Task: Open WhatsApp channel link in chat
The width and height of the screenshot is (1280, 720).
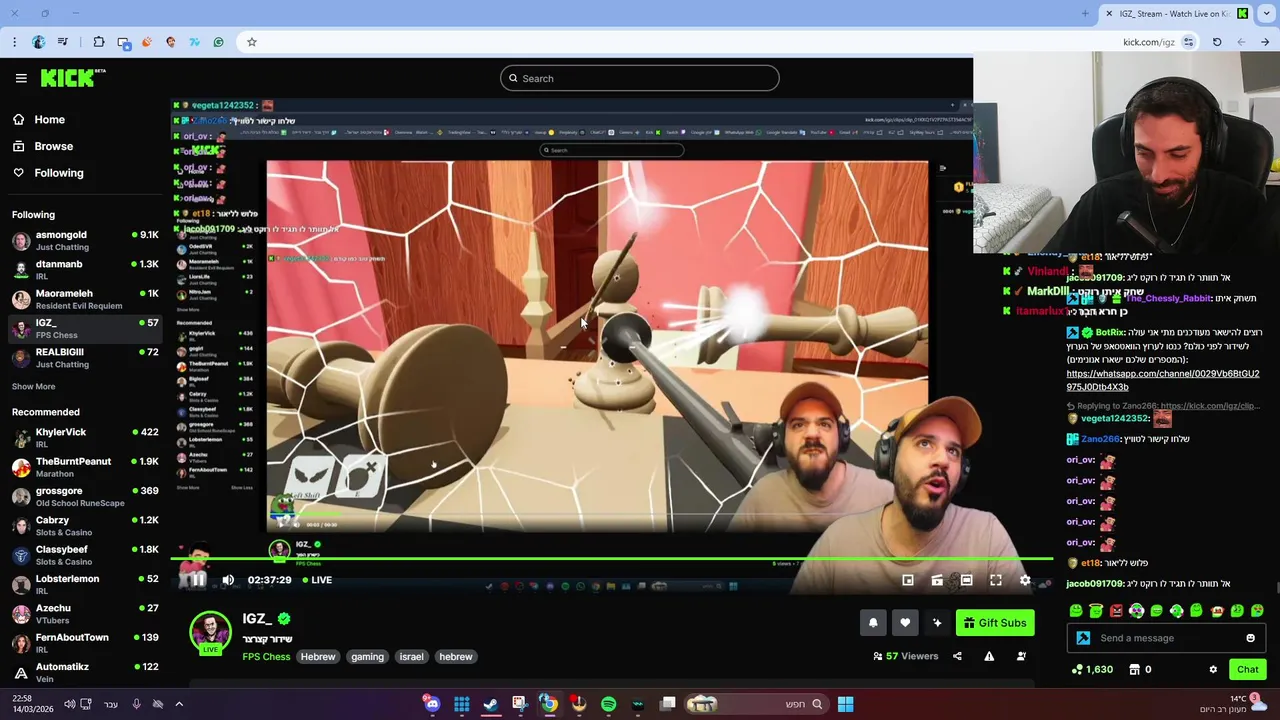Action: [x=1163, y=380]
